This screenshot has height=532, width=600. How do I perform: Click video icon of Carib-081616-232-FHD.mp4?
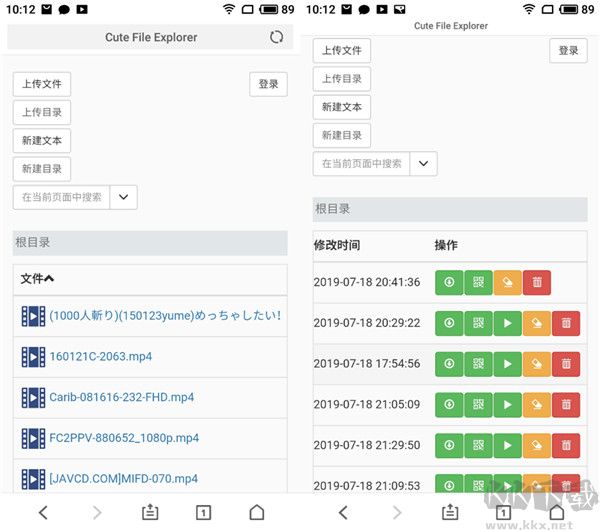click(33, 398)
